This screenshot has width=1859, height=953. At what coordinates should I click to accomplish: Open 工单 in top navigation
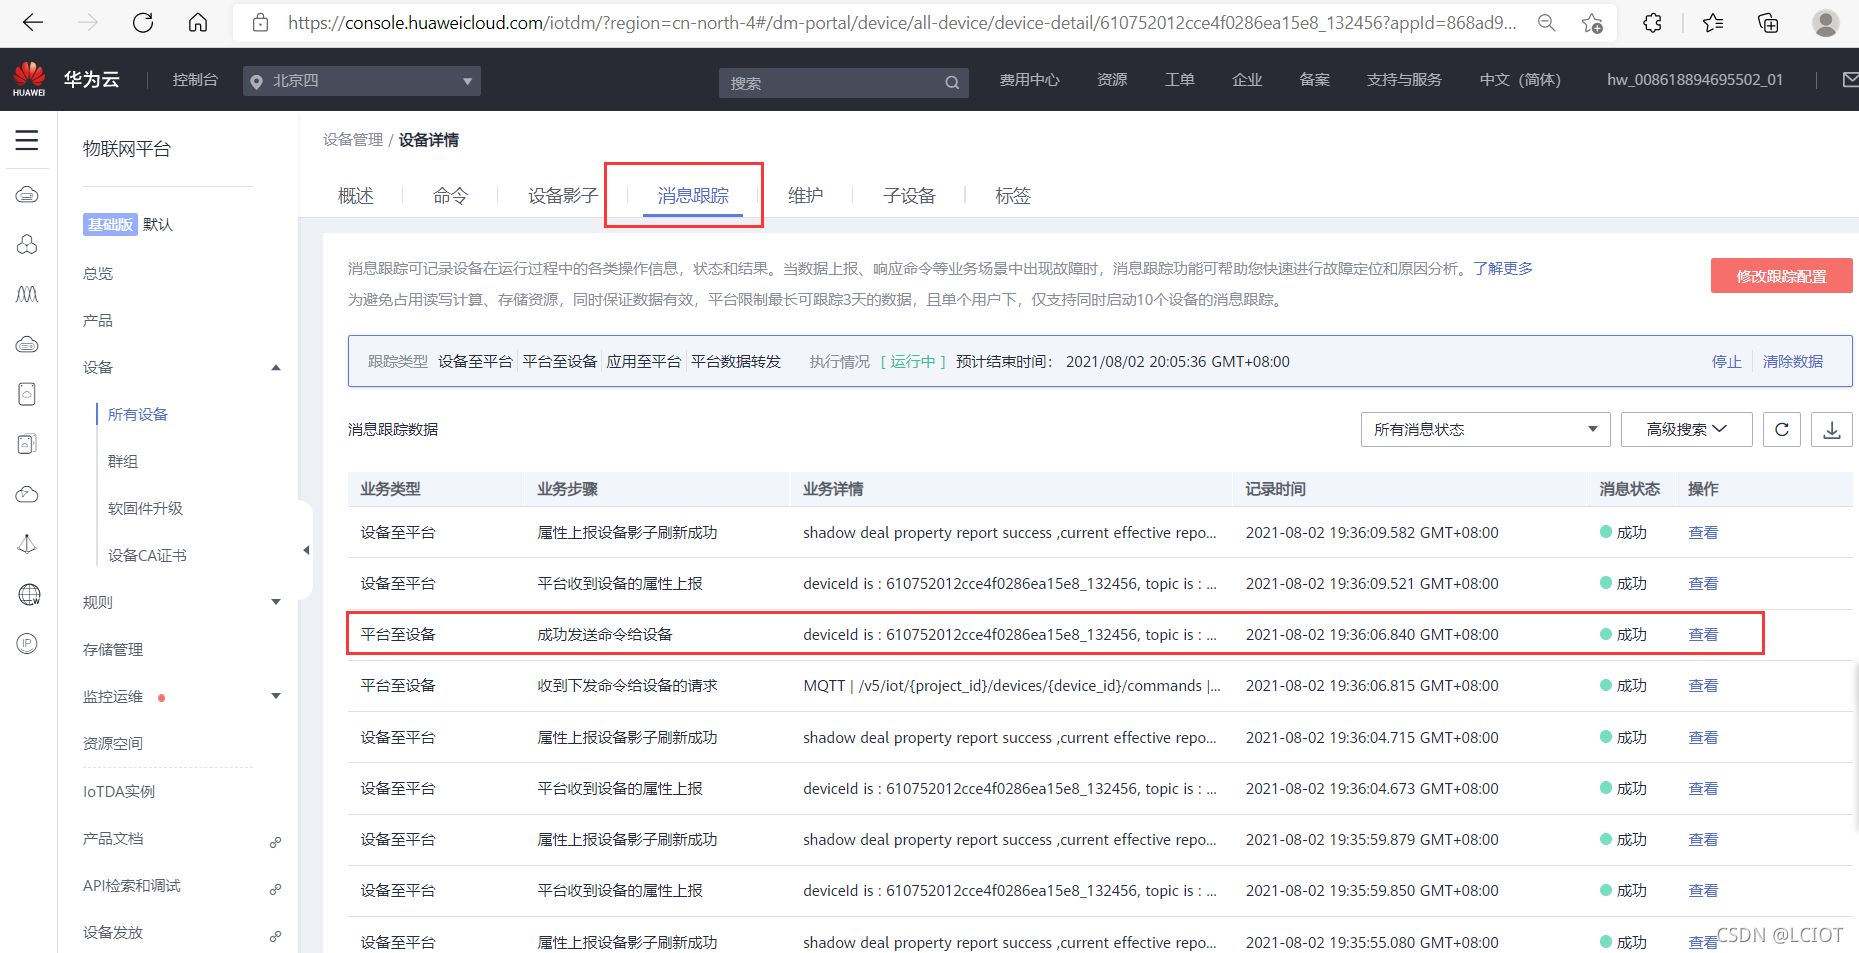[x=1180, y=80]
